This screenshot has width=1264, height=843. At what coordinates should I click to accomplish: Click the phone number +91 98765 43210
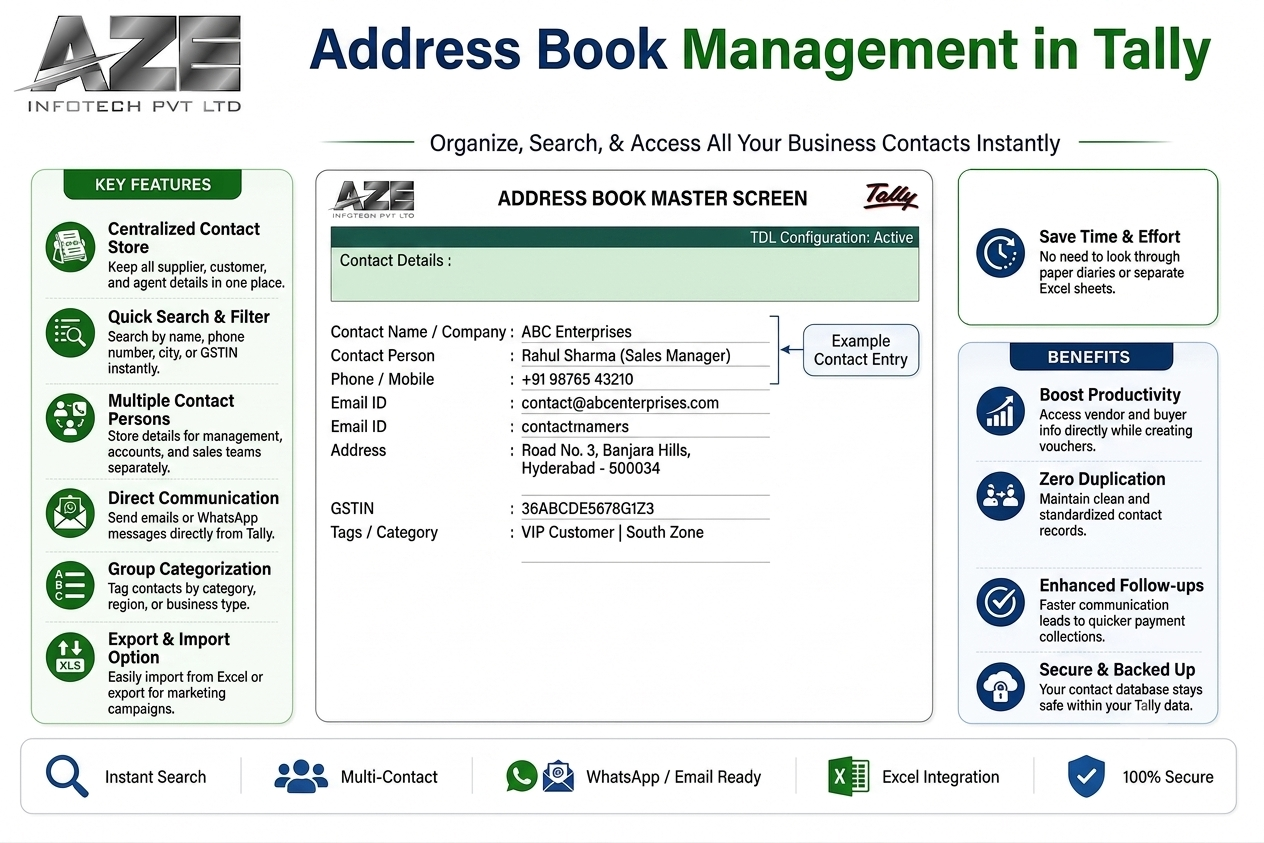coord(577,379)
